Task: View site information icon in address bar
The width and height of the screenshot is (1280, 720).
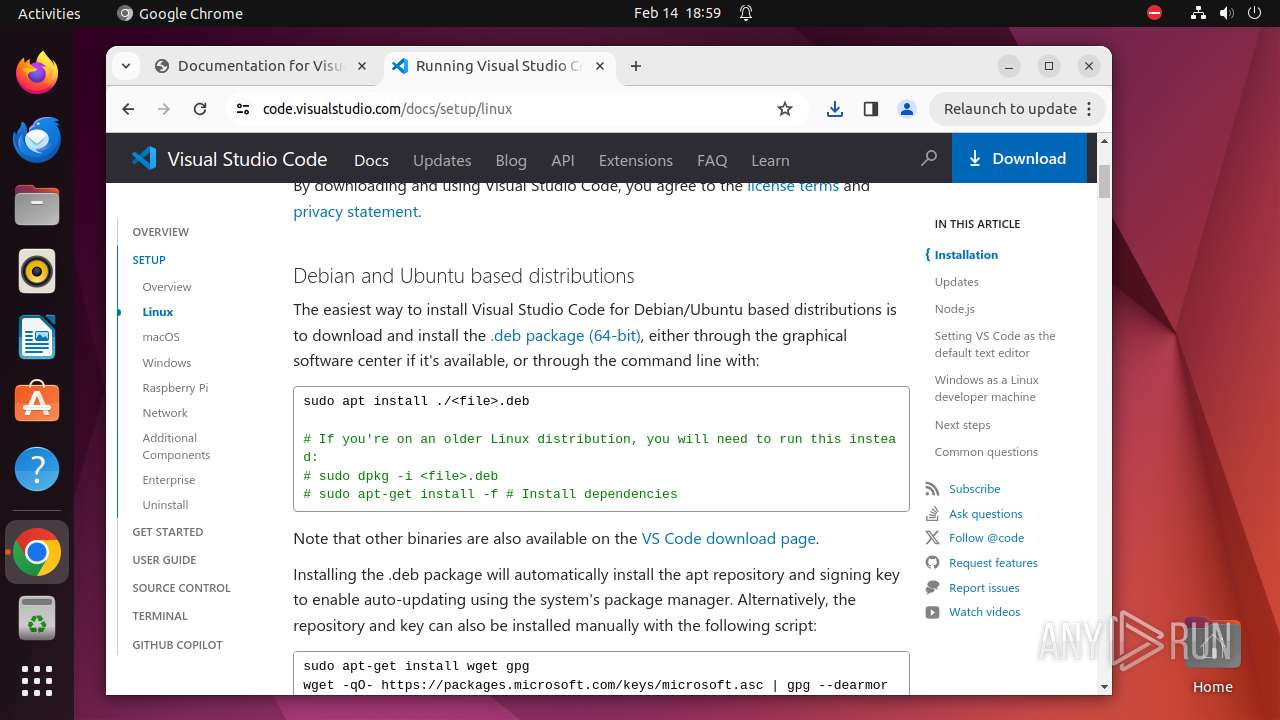Action: (243, 109)
